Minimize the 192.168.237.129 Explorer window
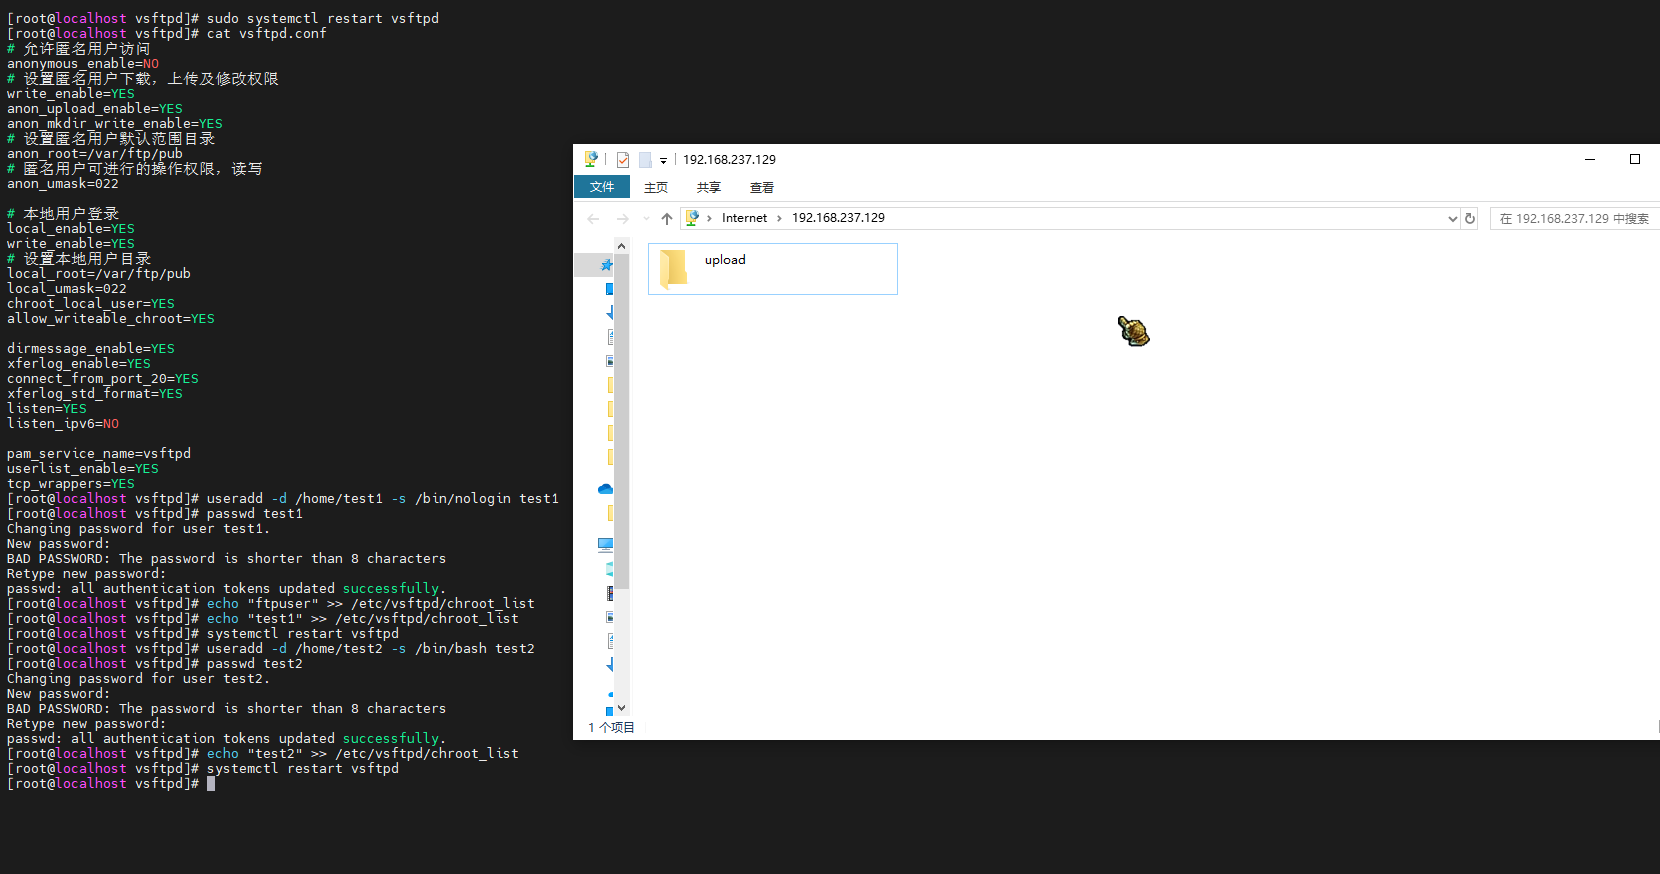Viewport: 1660px width, 874px height. tap(1590, 159)
